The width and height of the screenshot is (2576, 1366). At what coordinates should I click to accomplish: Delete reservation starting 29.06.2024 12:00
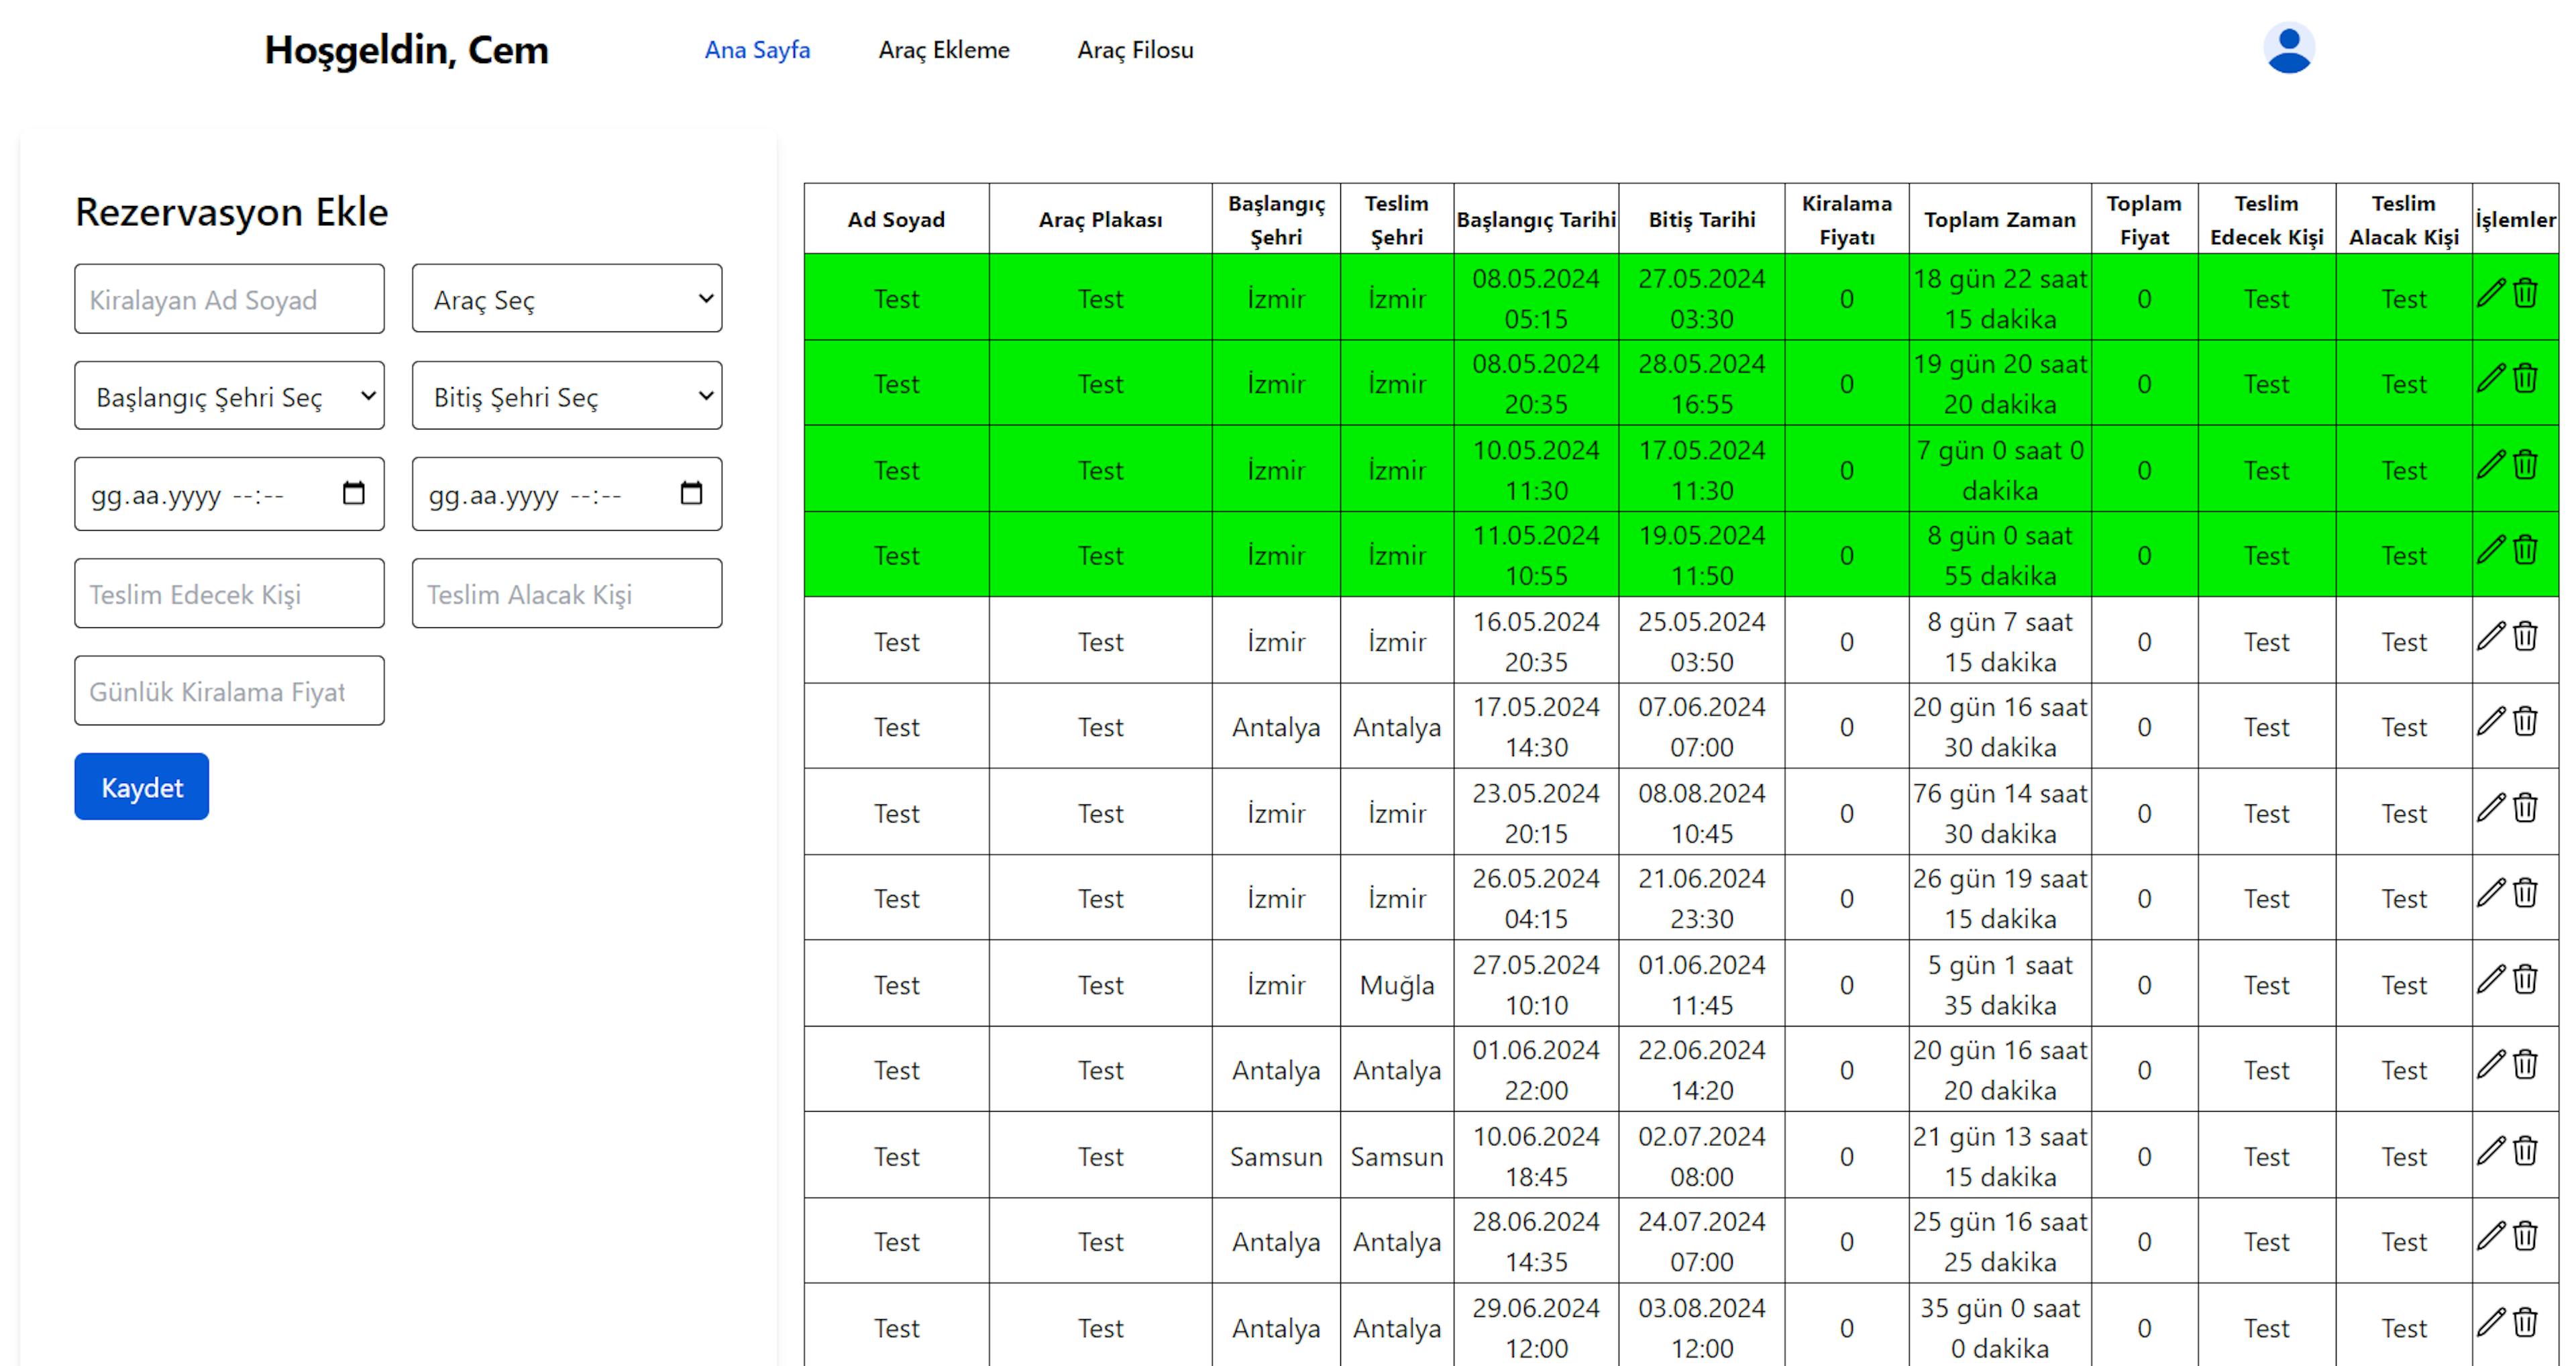coord(2525,1321)
